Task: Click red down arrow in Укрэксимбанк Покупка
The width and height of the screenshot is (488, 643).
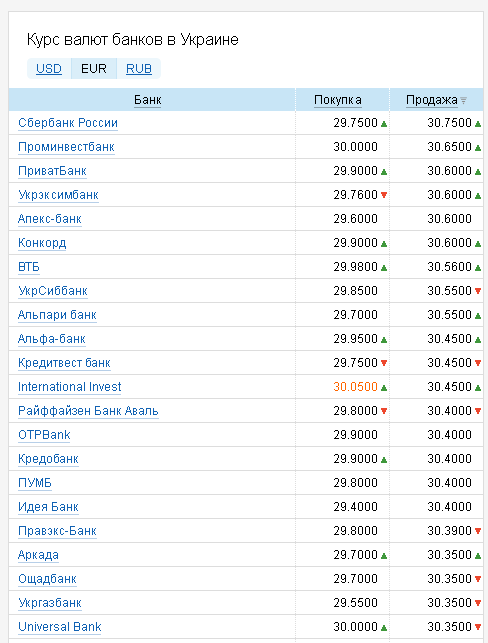Action: point(384,195)
